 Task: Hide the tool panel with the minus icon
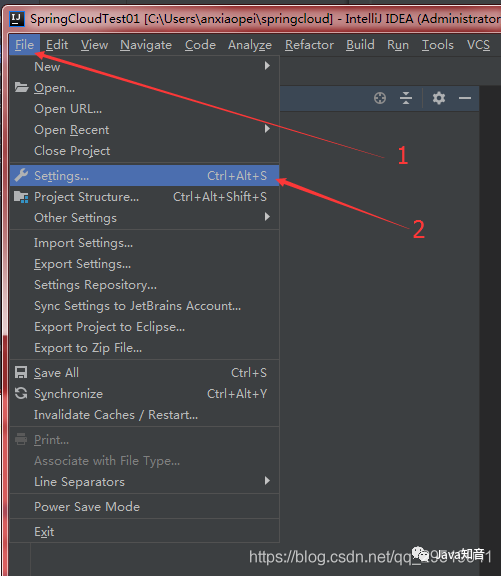point(465,98)
